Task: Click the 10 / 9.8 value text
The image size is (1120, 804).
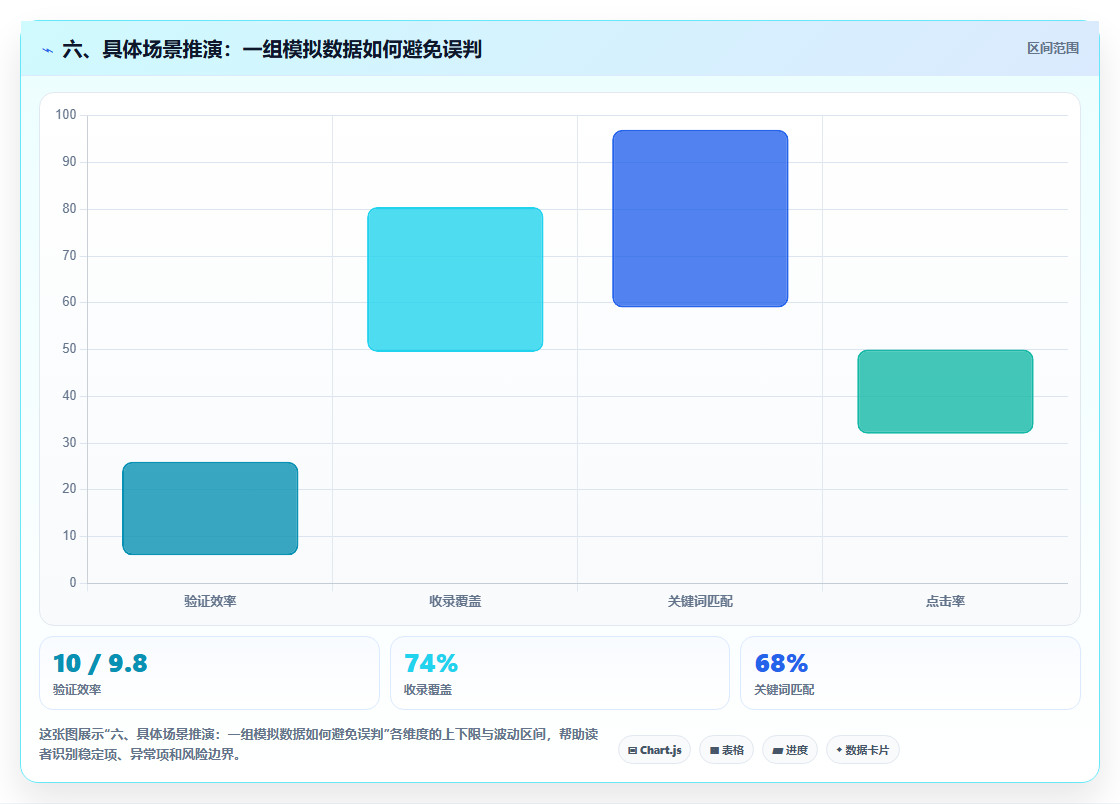Action: point(100,663)
